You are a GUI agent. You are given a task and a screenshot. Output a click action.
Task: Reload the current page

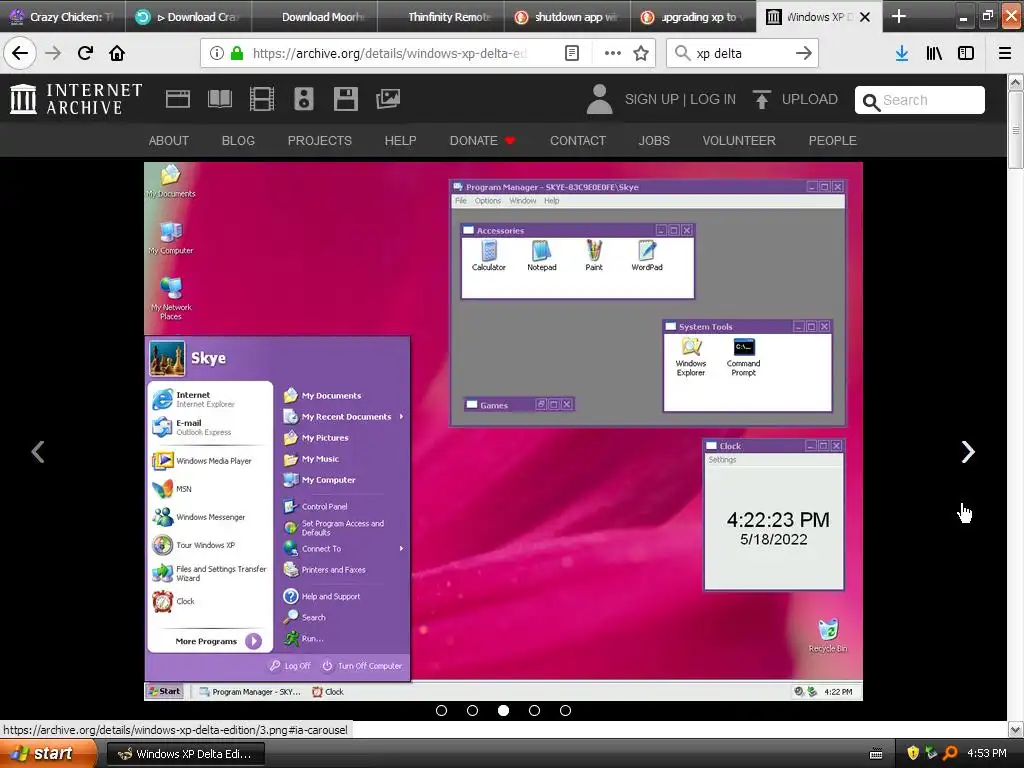tap(85, 53)
